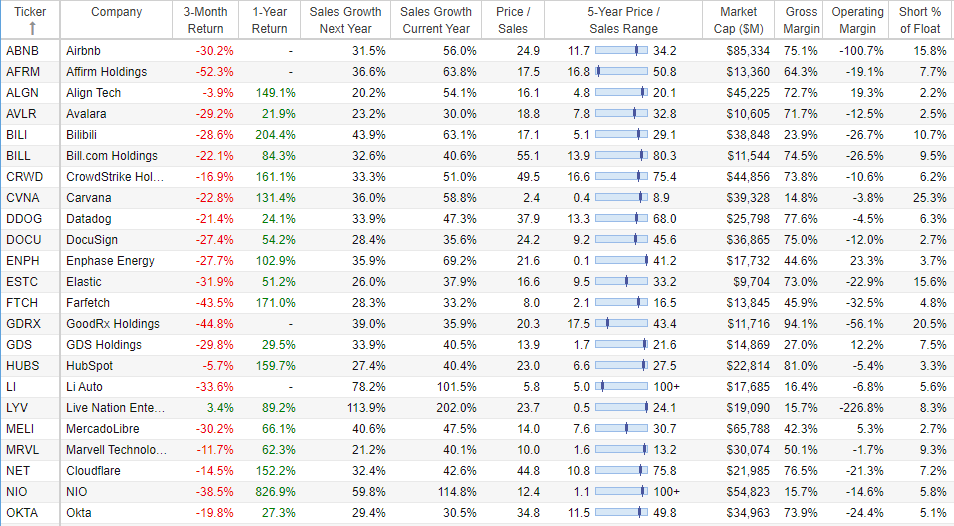Click the sort arrow under Ticker header
The image size is (954, 526).
coord(32,28)
